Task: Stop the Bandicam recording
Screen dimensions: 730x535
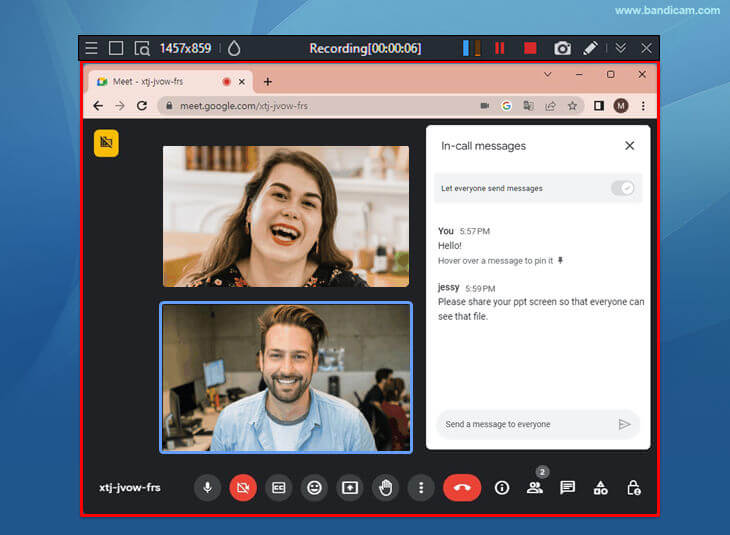Action: (530, 48)
